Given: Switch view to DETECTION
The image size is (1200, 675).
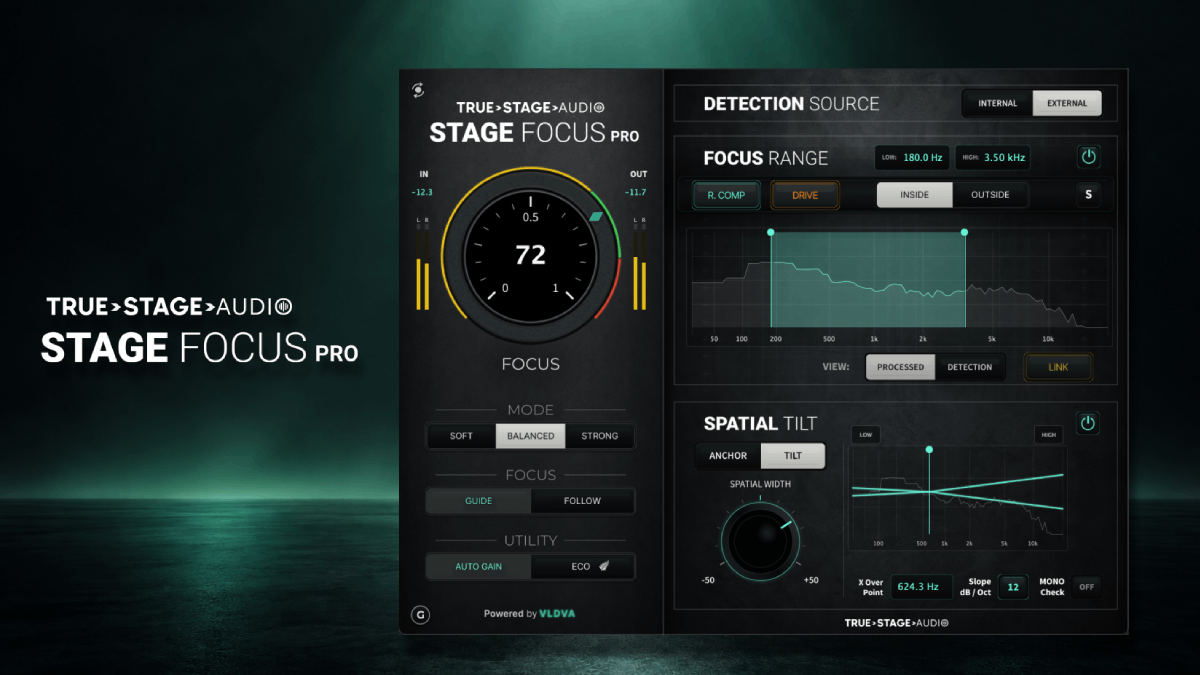Looking at the screenshot, I should point(970,367).
